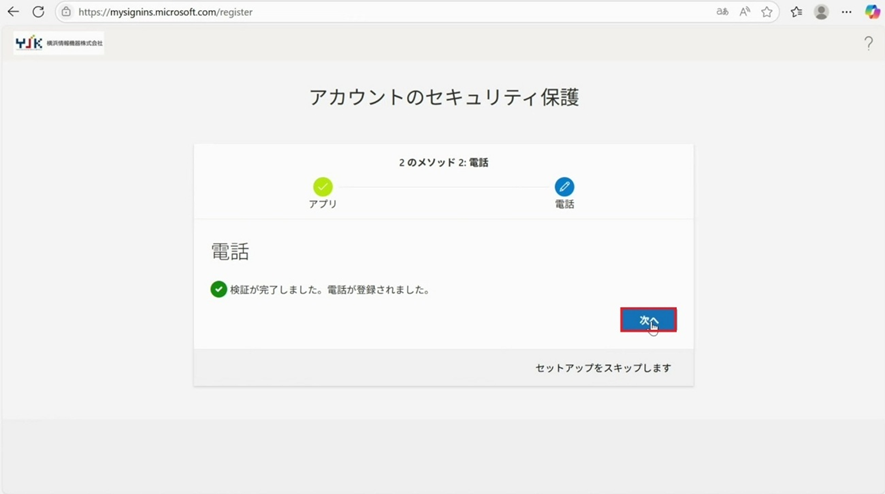Click the browser back arrow
Screen dimensions: 885x494
(x=13, y=12)
